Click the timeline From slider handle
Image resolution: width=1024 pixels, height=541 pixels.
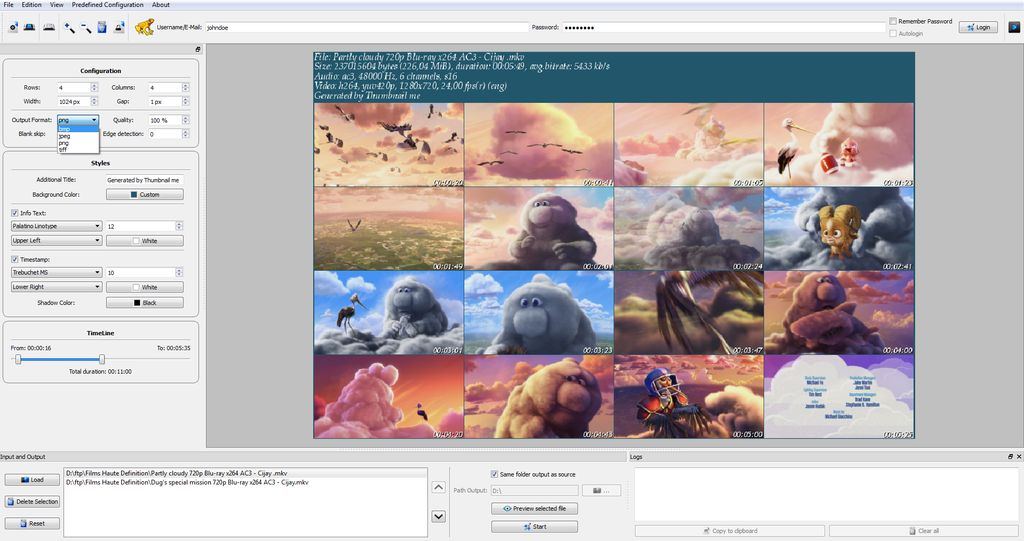[x=18, y=359]
